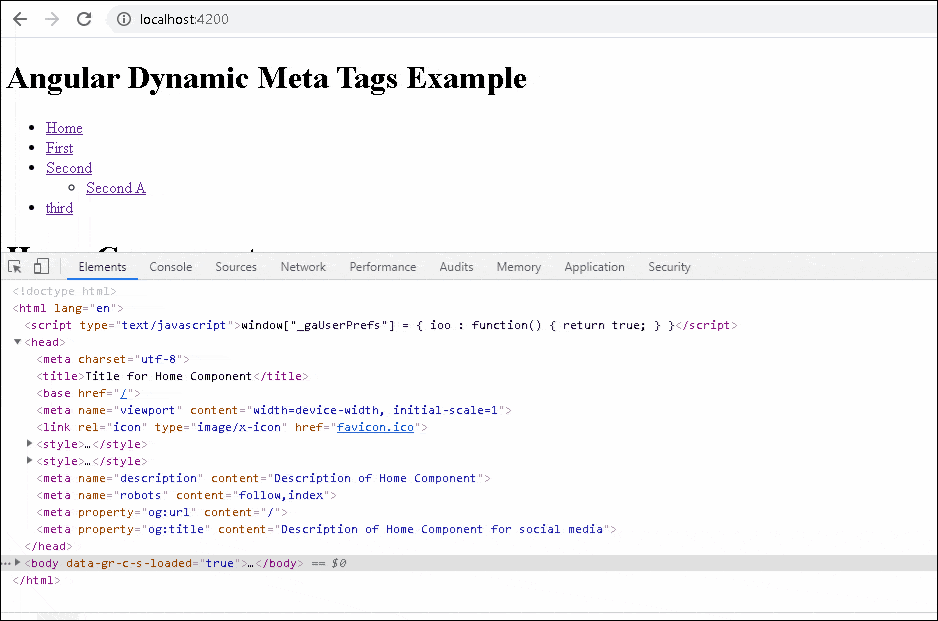The image size is (938, 621).
Task: Click the address bar showing localhost:4200
Action: [190, 19]
